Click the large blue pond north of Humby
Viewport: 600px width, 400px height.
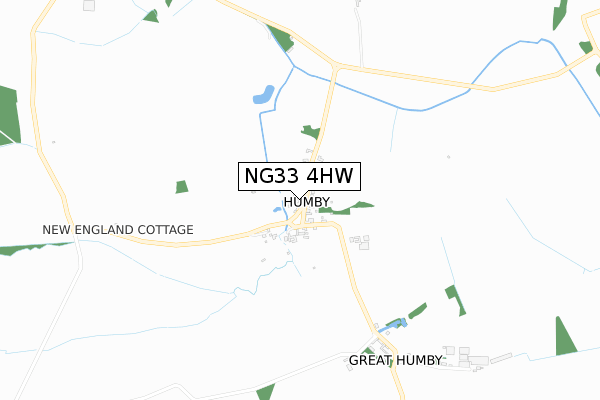point(264,95)
